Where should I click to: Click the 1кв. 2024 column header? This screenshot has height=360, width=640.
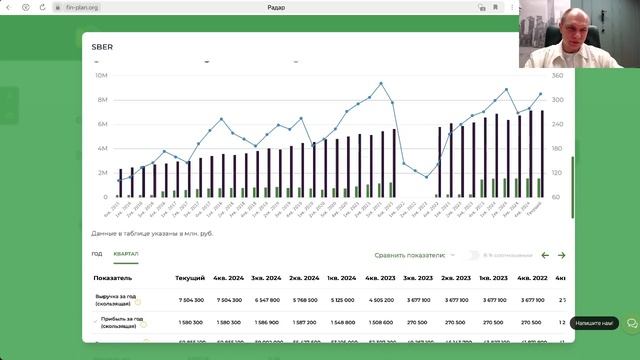(x=342, y=278)
